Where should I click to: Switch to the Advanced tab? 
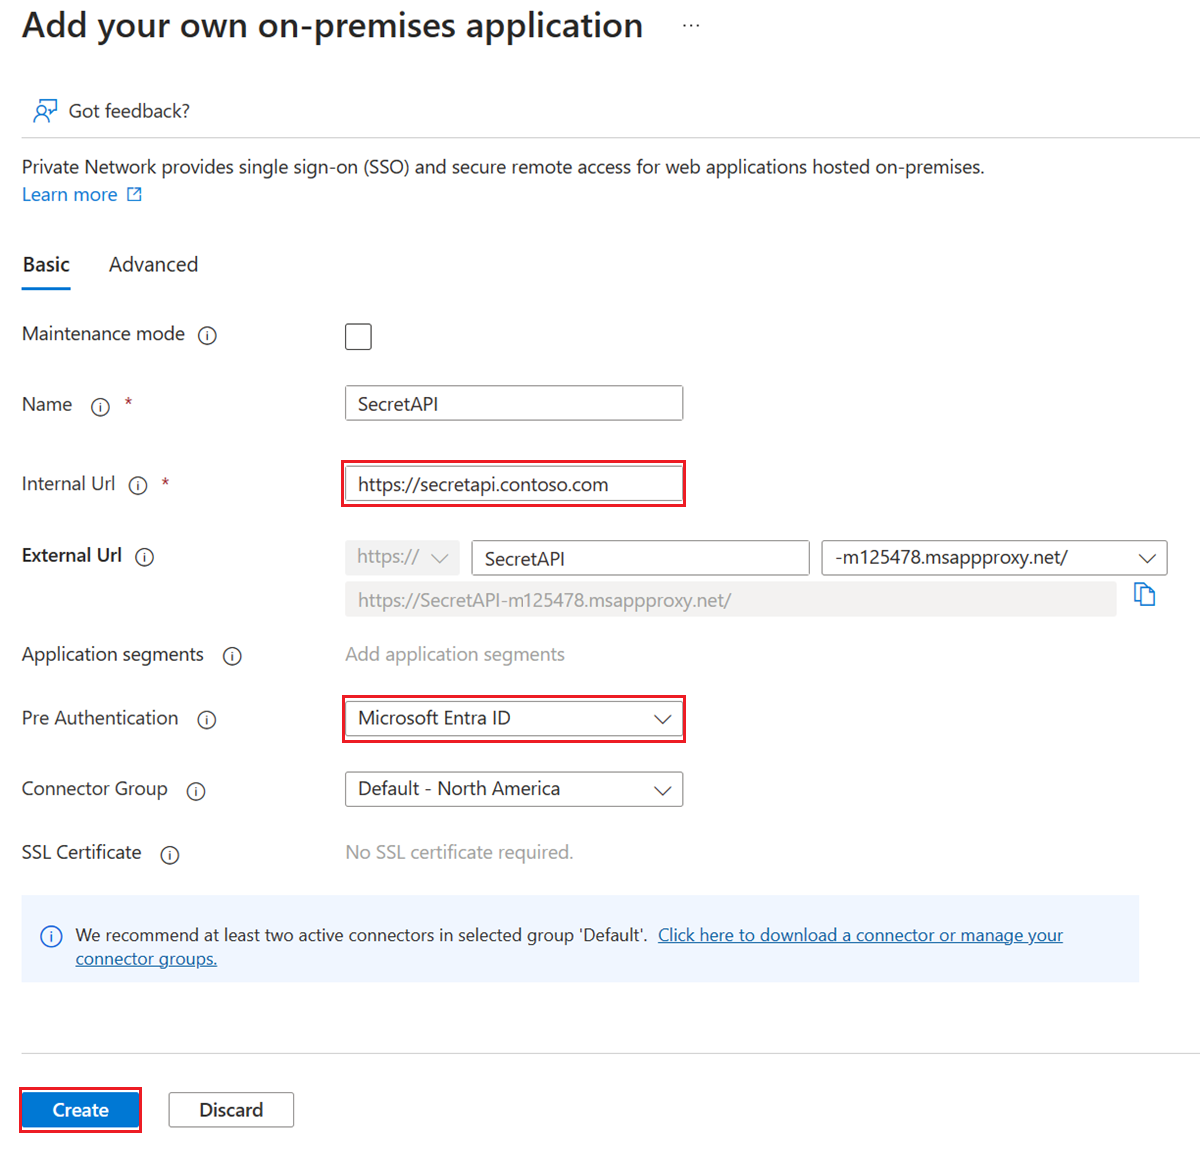[153, 264]
